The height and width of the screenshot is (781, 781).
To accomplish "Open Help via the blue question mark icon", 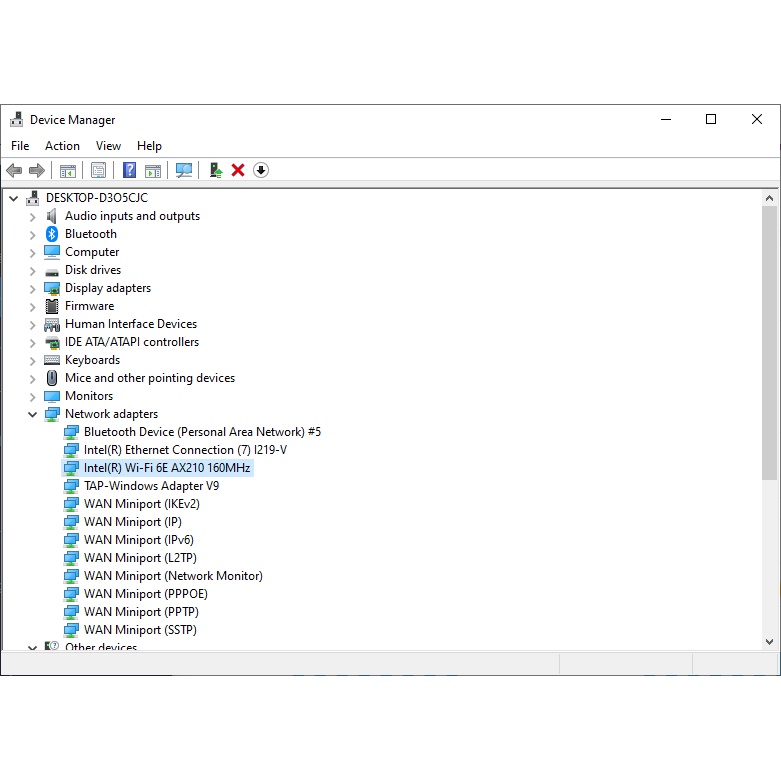I will 130,170.
